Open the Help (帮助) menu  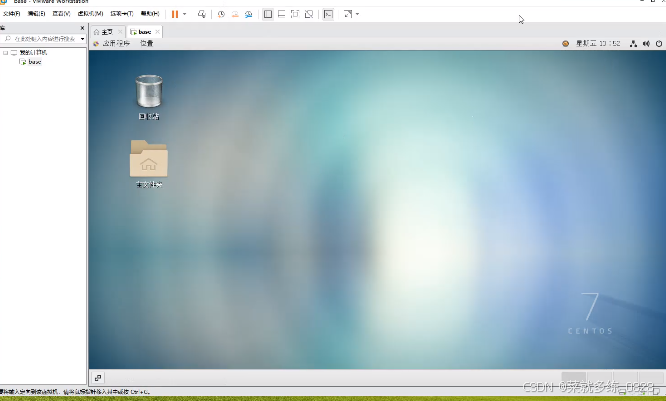(x=150, y=14)
